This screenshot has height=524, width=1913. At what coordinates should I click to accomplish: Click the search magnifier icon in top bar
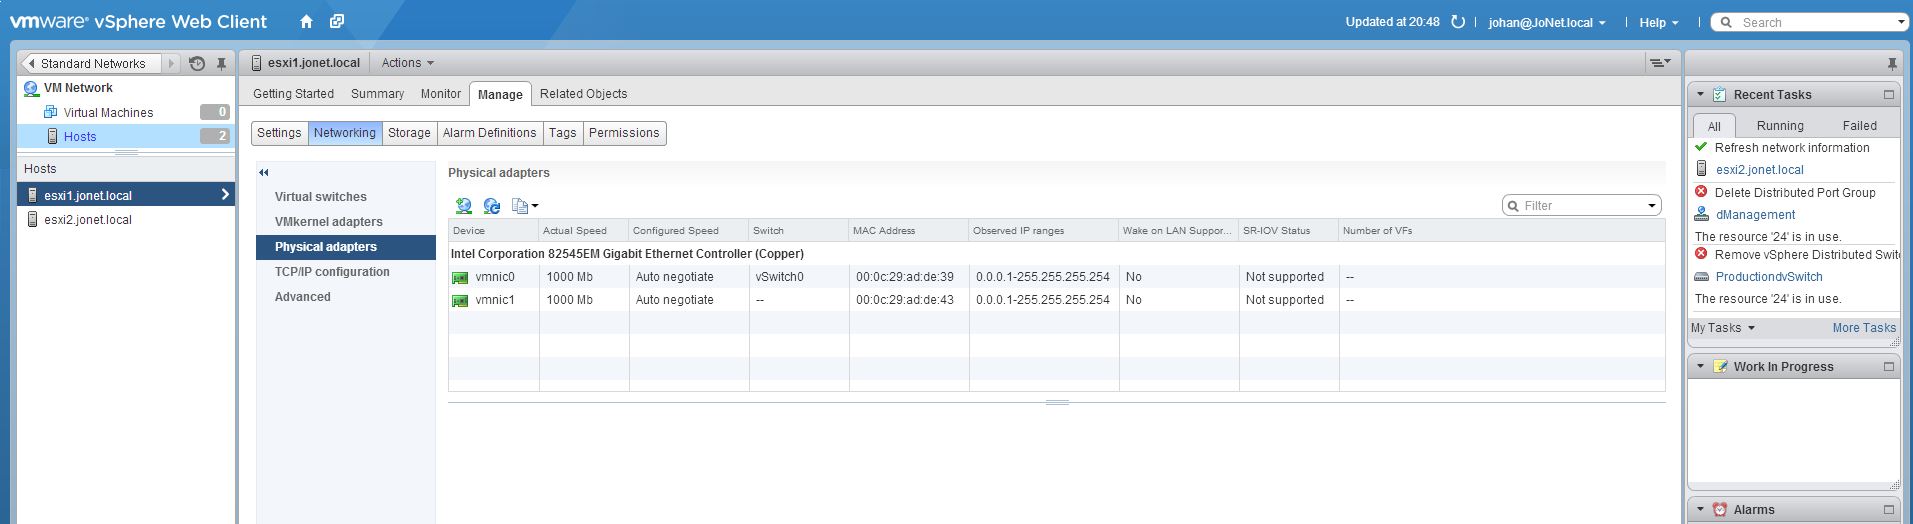(x=1726, y=22)
